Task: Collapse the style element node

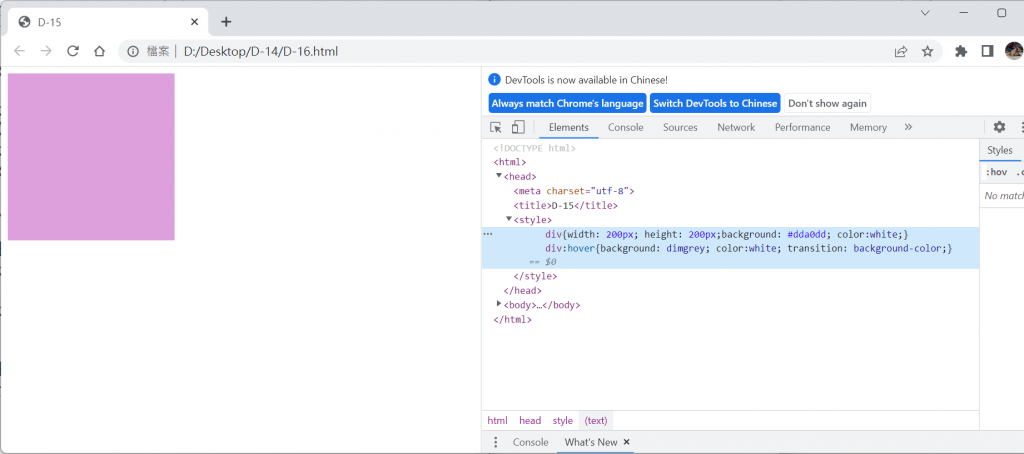Action: click(509, 219)
